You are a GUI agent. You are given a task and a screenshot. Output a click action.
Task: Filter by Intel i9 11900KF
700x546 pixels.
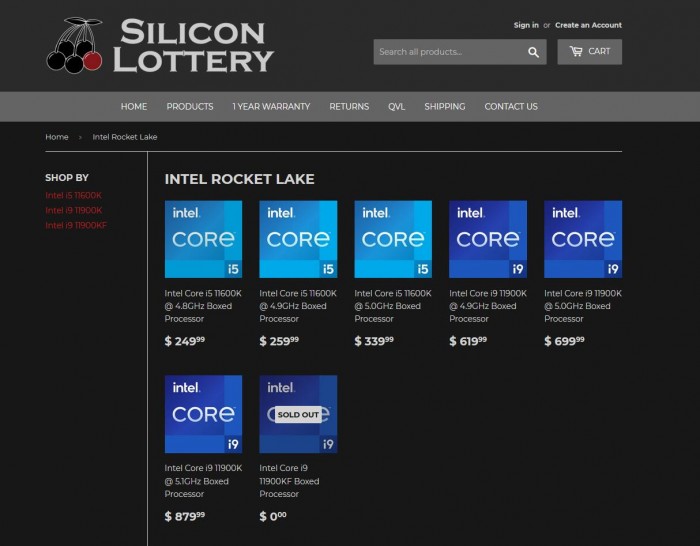click(76, 225)
